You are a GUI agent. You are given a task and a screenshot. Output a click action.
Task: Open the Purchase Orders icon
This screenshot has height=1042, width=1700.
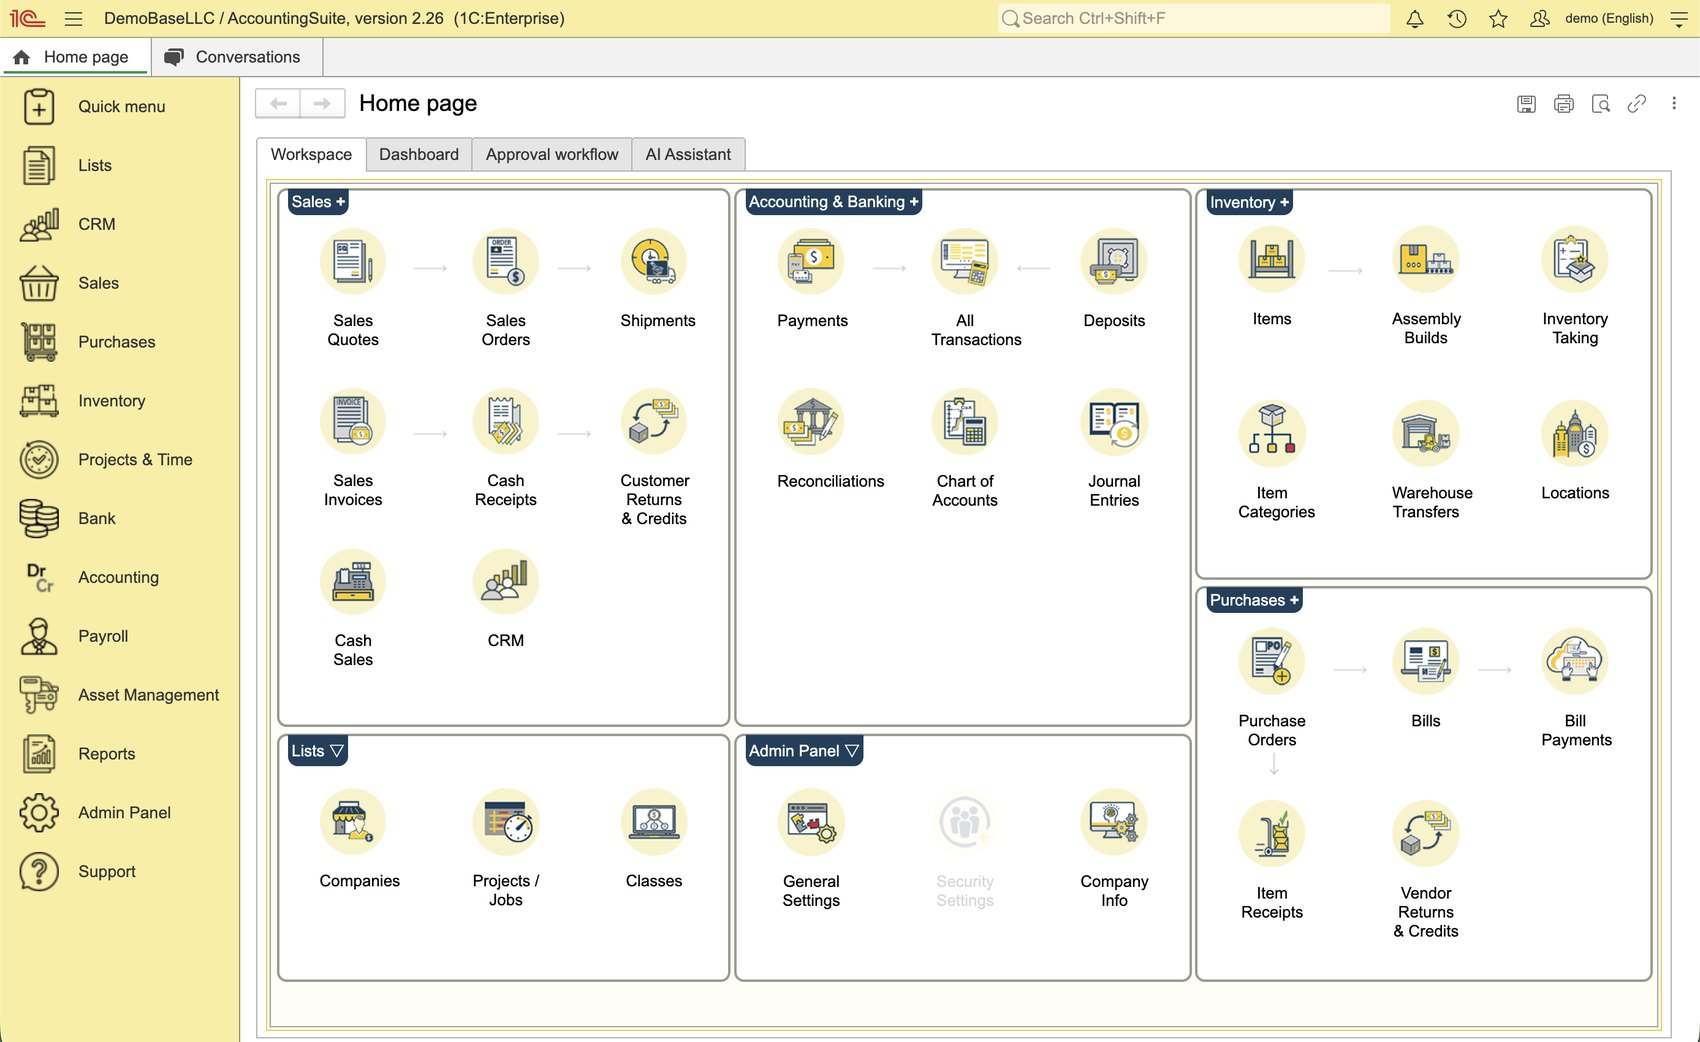pos(1272,662)
